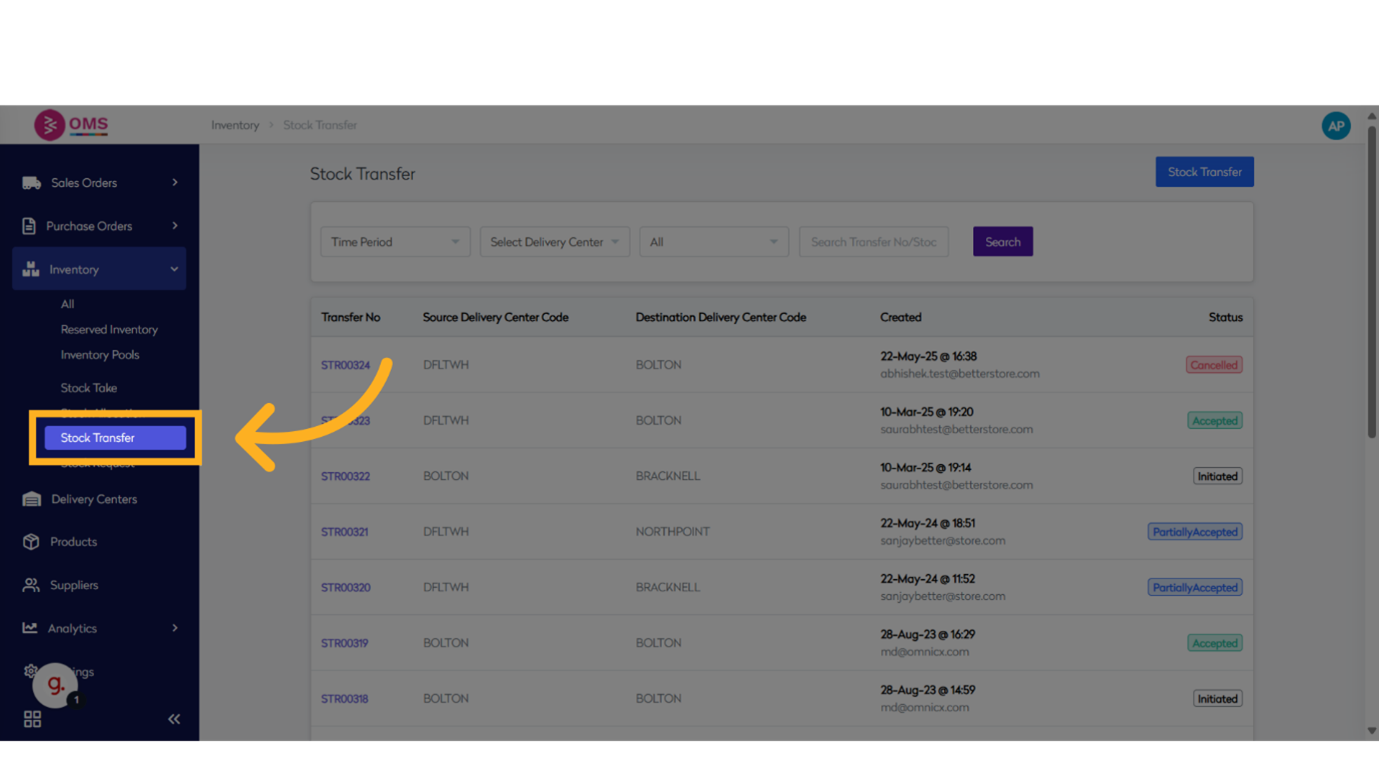Open the apps grid icon at bottom left
1379x776 pixels.
[32, 719]
